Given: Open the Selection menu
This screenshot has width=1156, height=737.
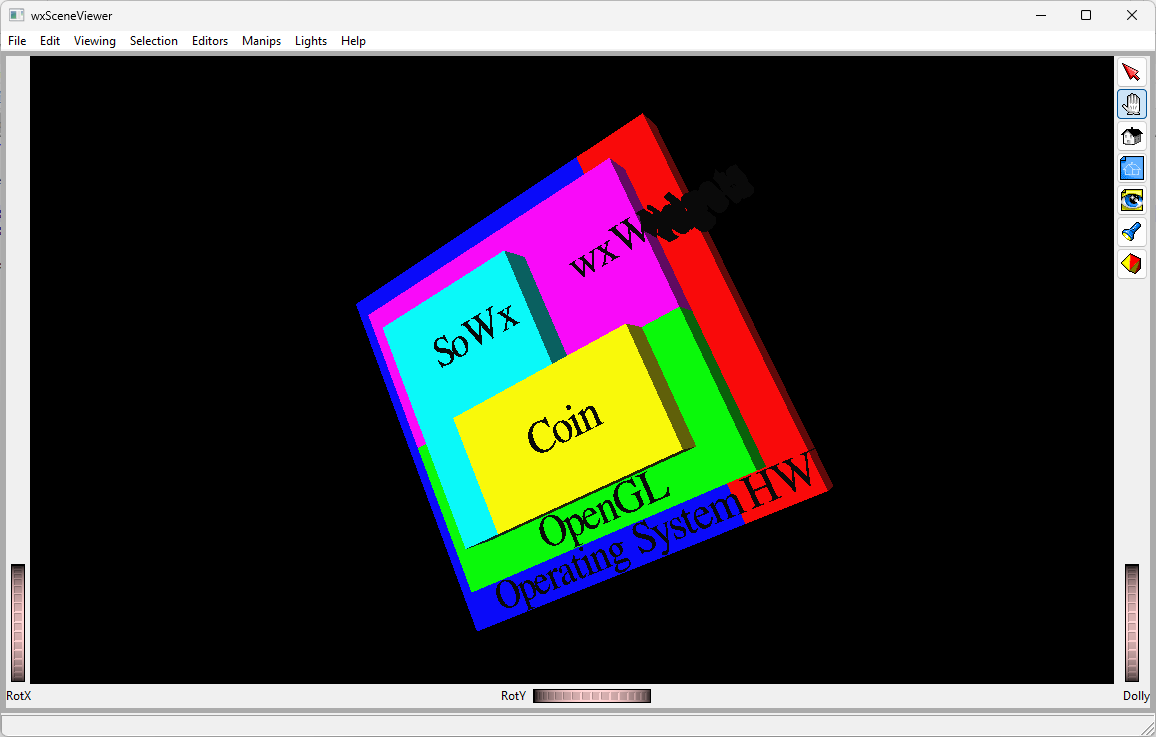Looking at the screenshot, I should click(x=153, y=41).
